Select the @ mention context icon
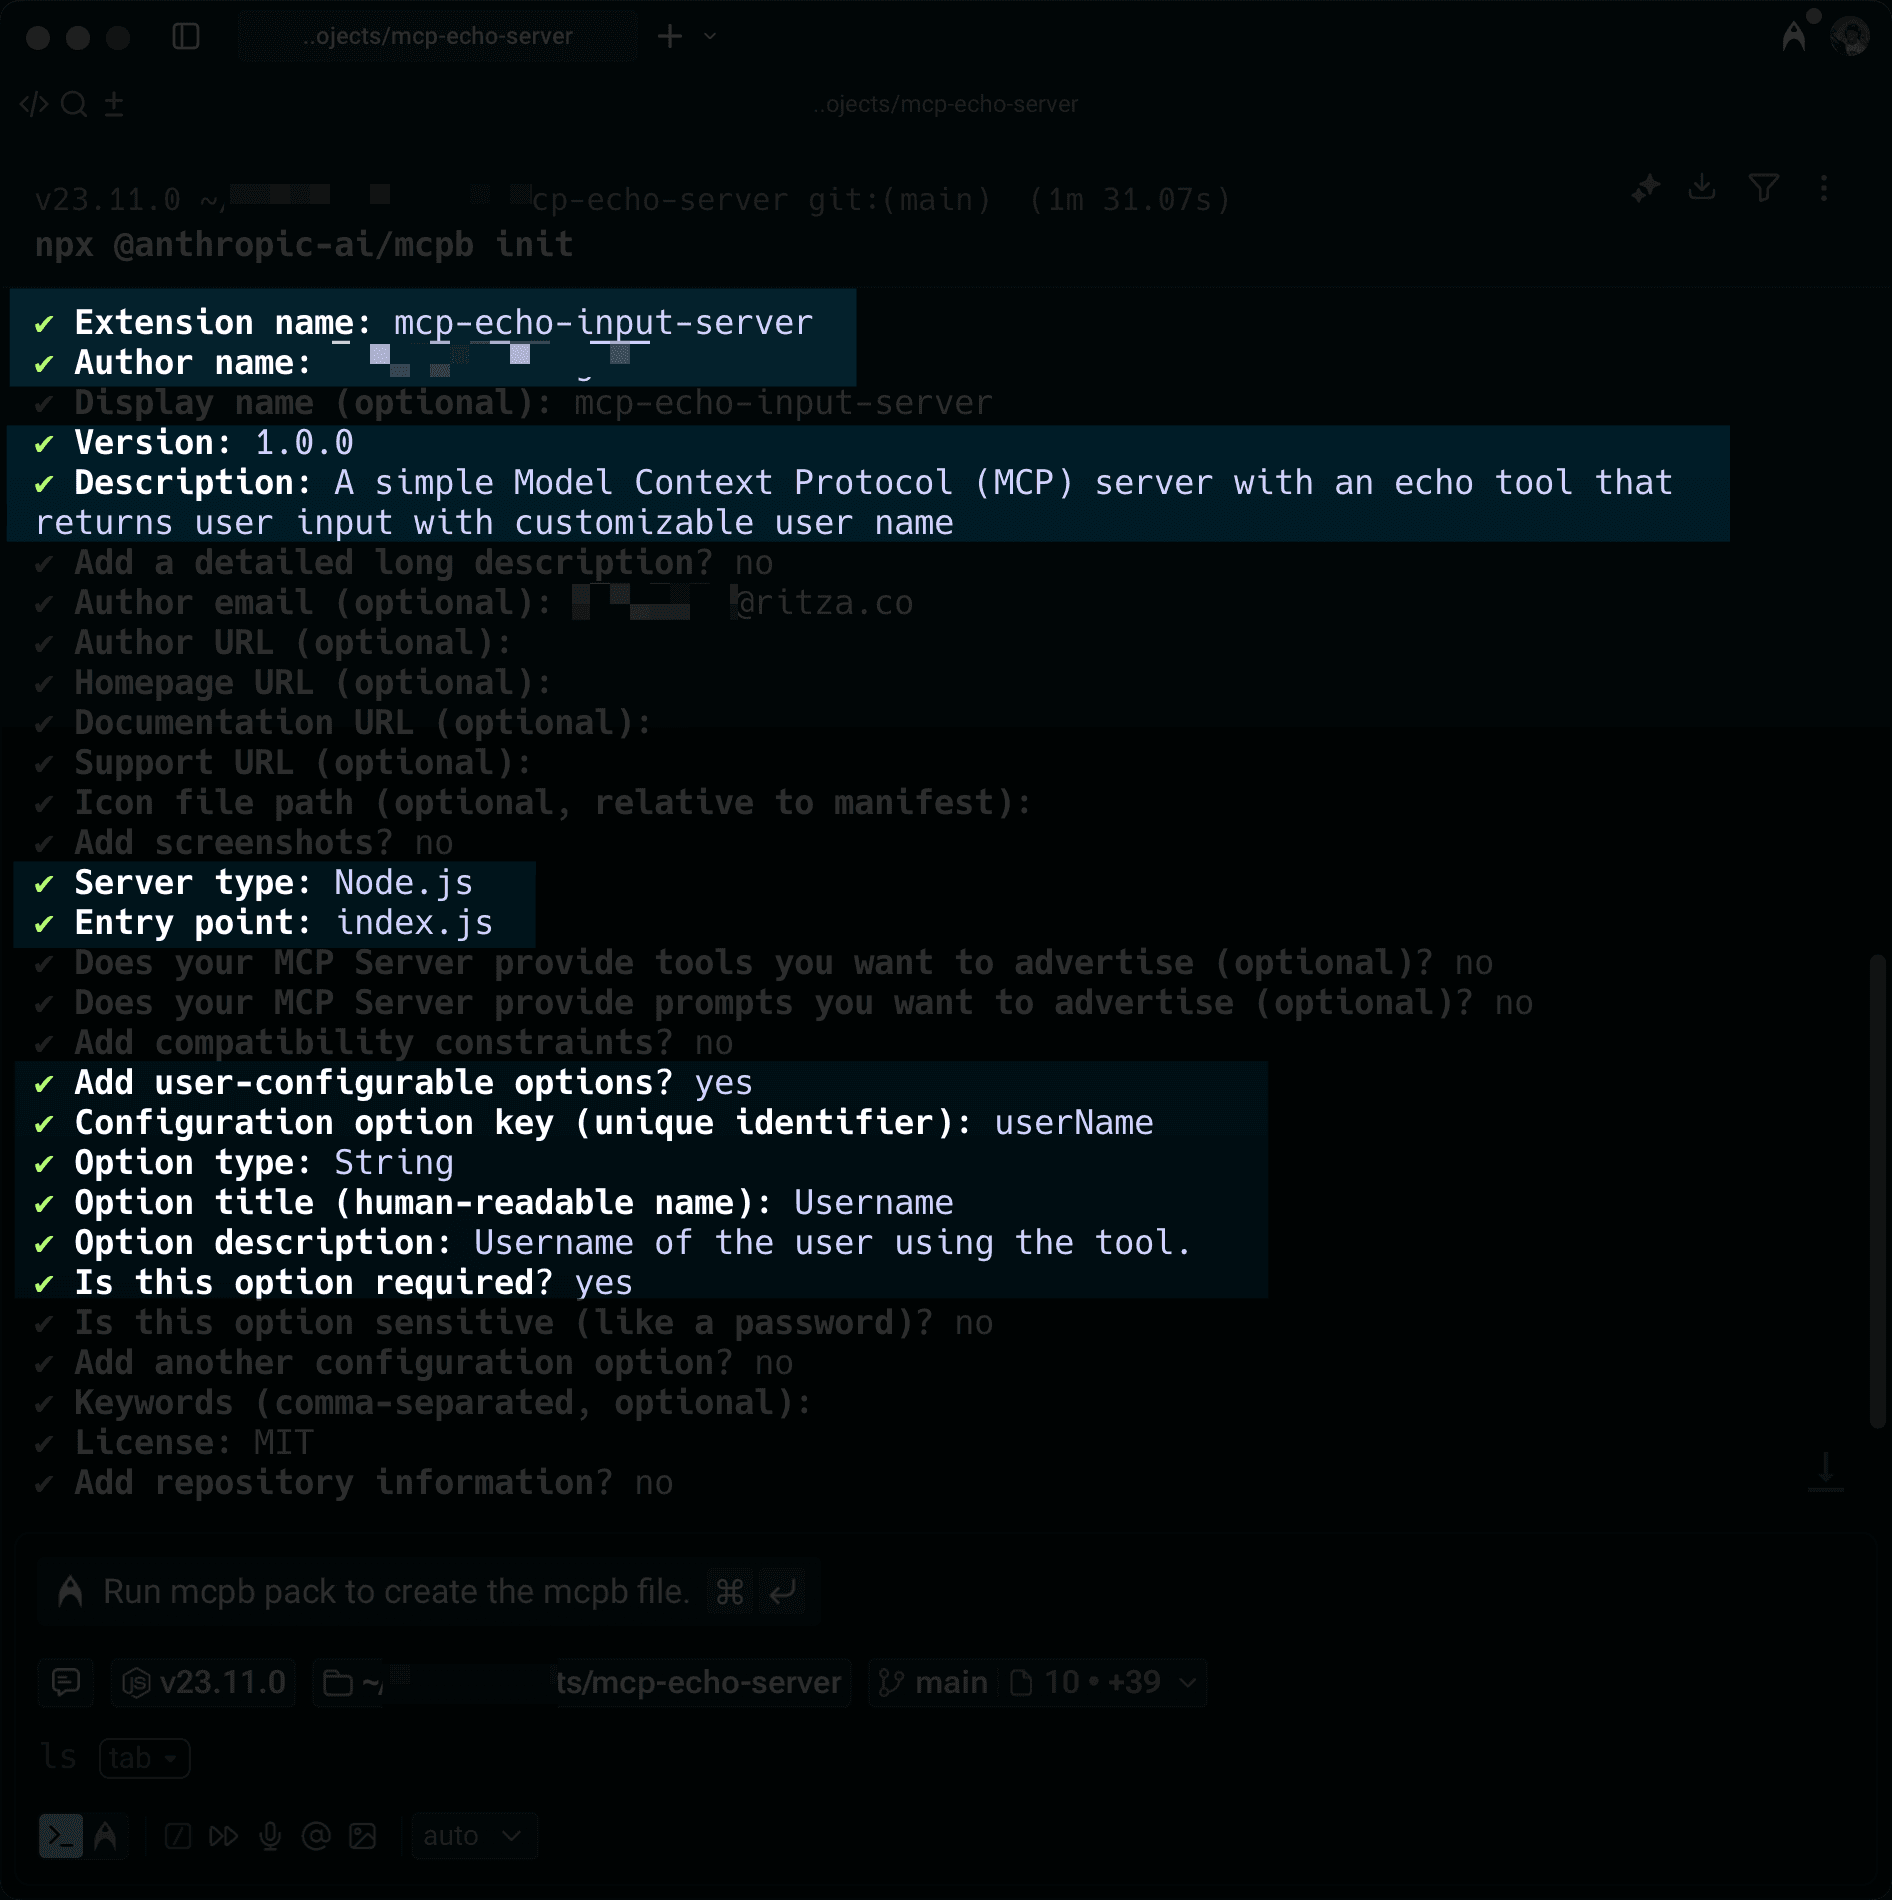Image resolution: width=1892 pixels, height=1900 pixels. tap(317, 1835)
